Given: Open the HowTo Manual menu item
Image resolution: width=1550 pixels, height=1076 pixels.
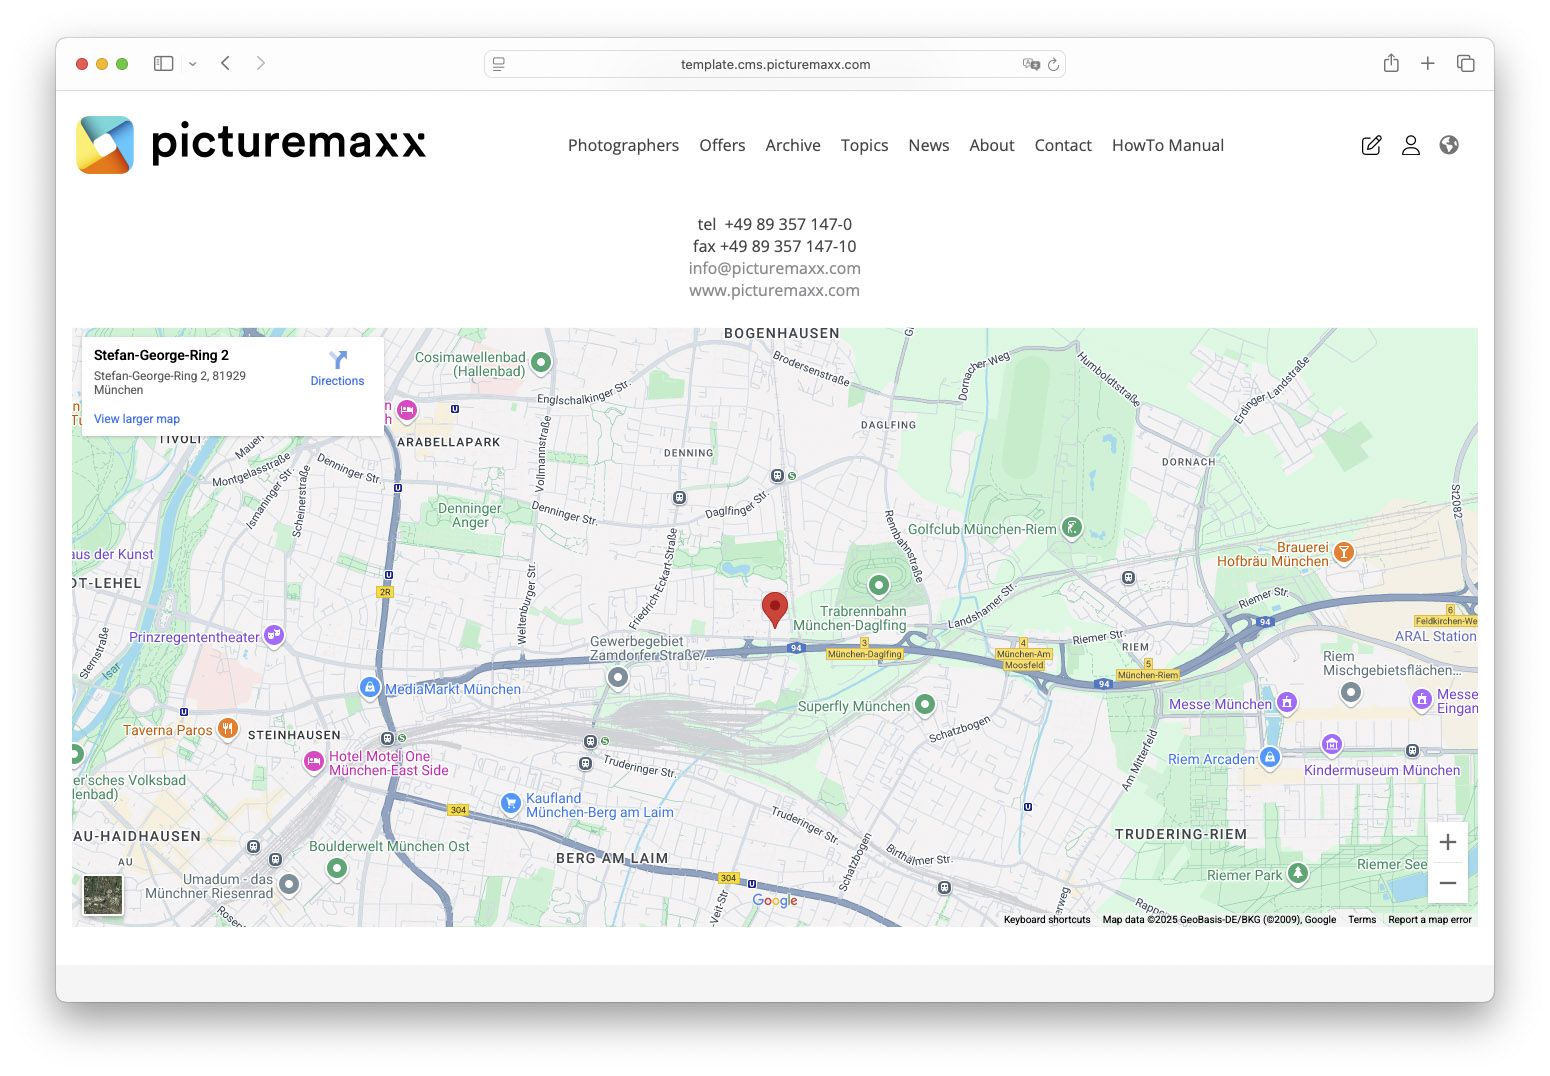Looking at the screenshot, I should click(1168, 145).
